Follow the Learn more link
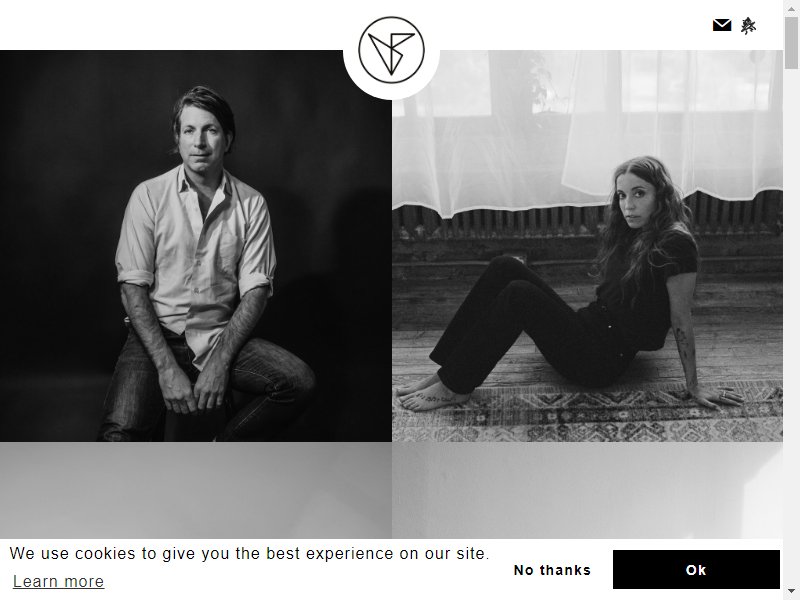800x600 pixels. tap(58, 581)
